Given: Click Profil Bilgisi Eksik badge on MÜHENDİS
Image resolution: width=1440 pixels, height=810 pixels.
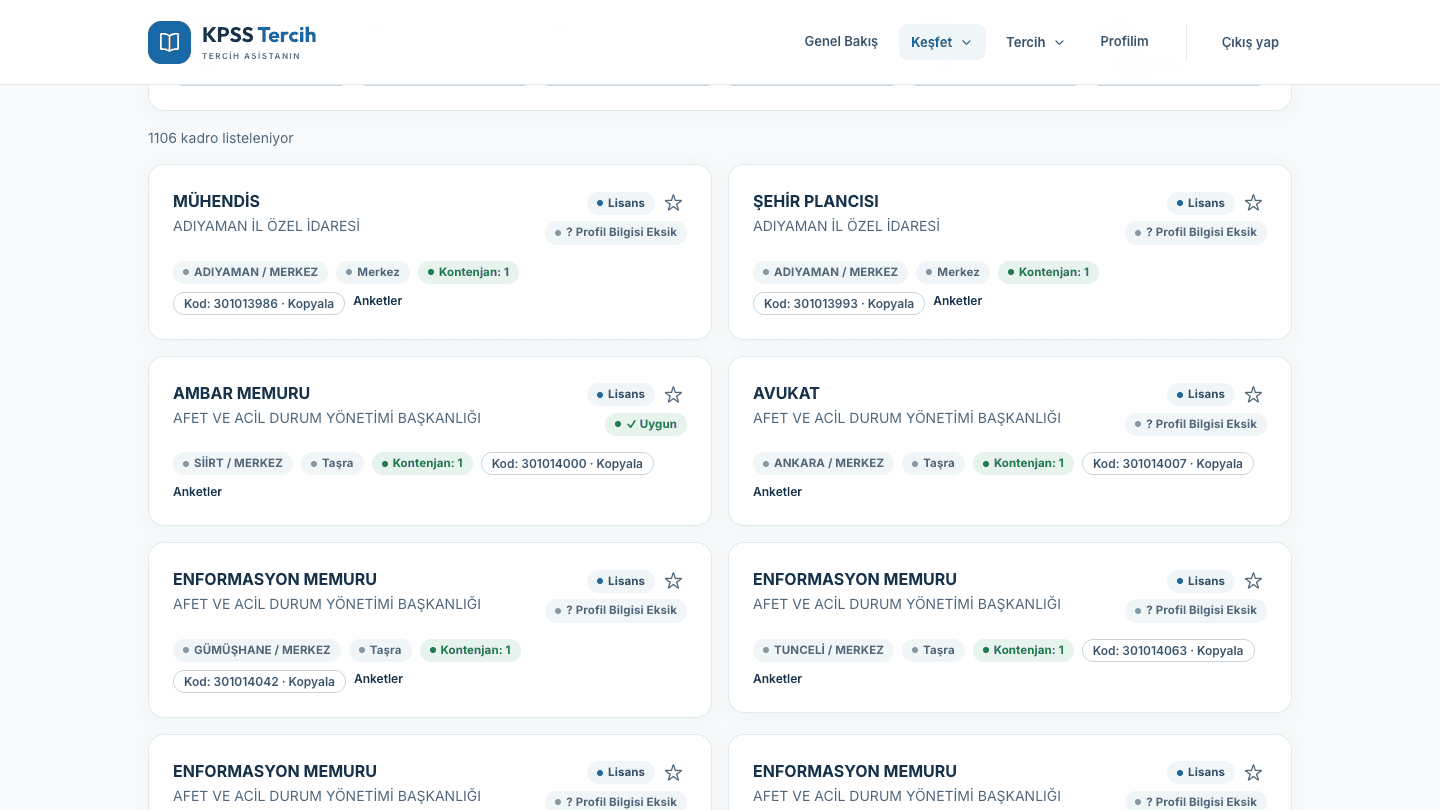Looking at the screenshot, I should (616, 232).
